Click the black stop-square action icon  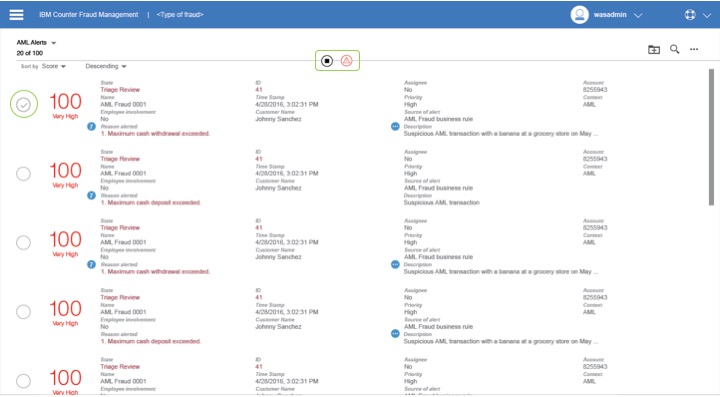327,61
